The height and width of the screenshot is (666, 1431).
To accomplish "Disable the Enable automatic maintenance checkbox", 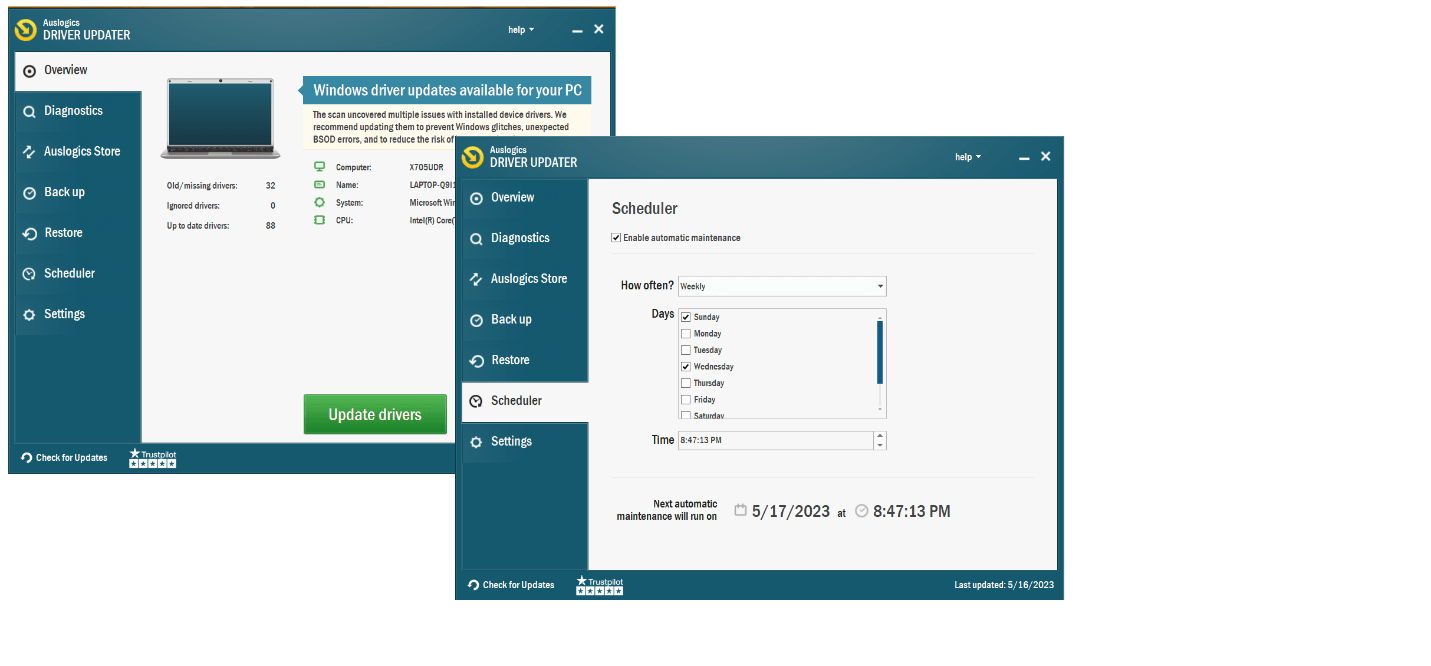I will click(616, 238).
